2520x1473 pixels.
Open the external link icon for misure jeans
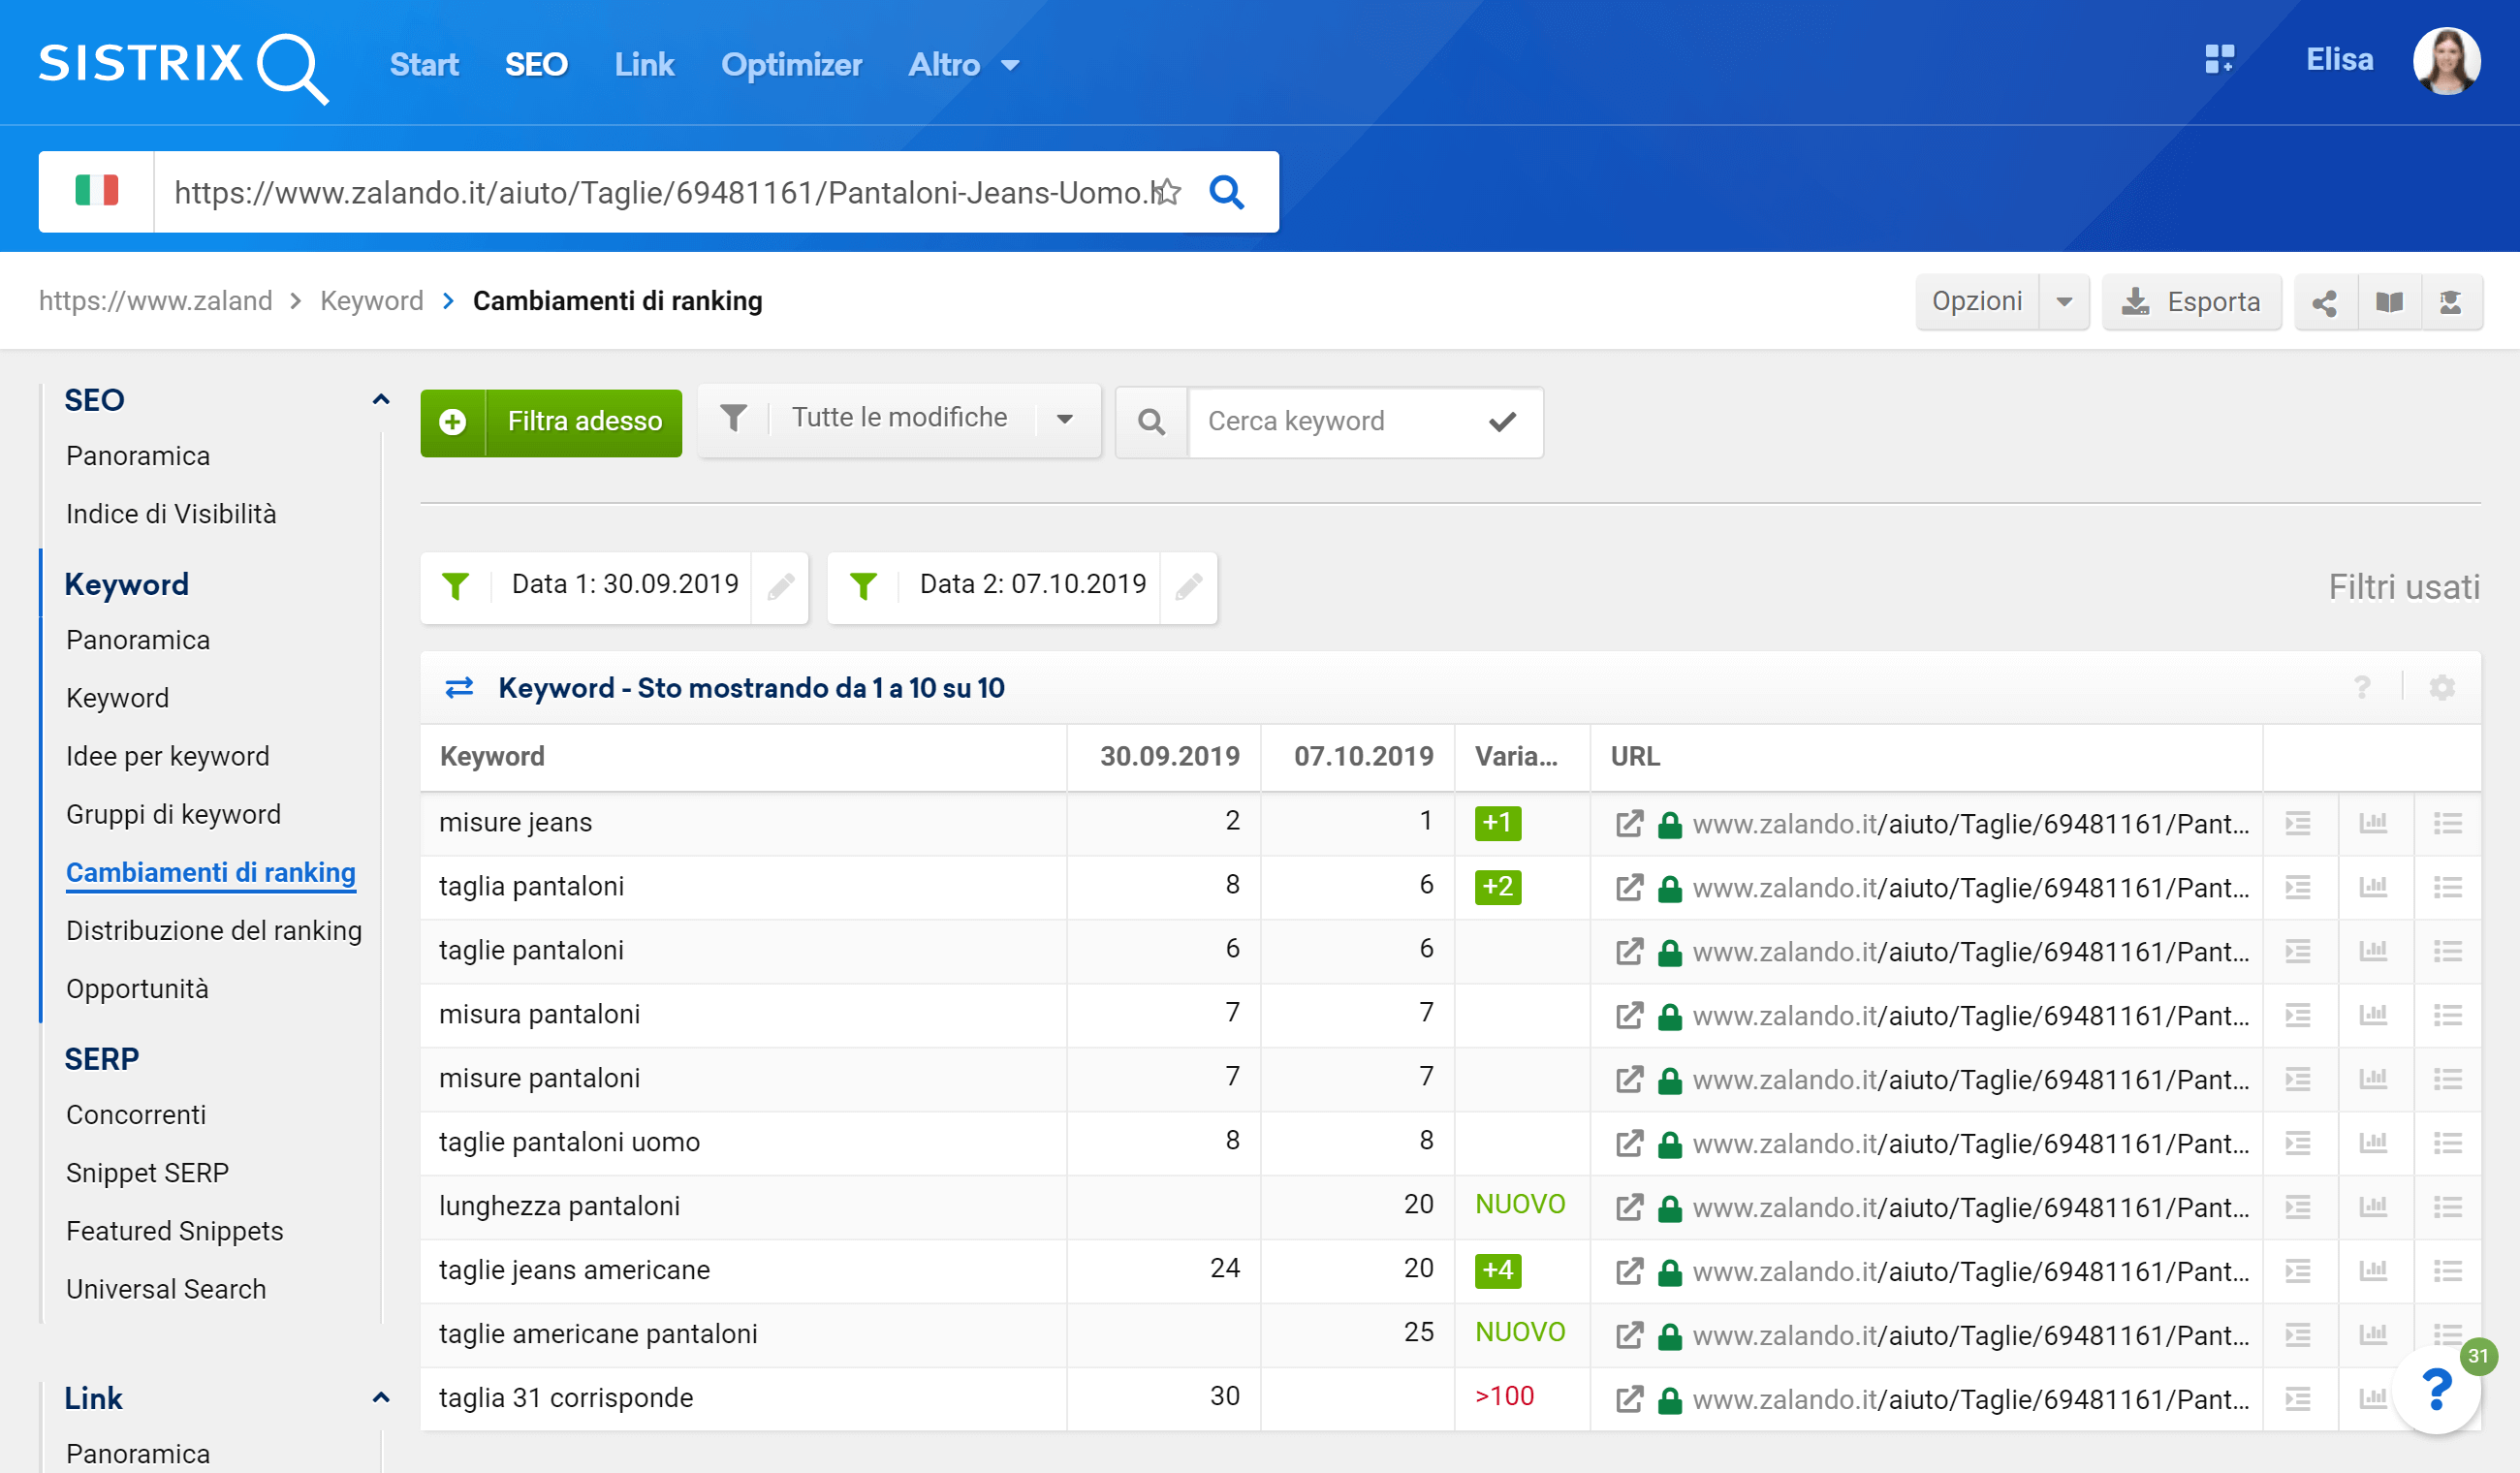[x=1629, y=824]
